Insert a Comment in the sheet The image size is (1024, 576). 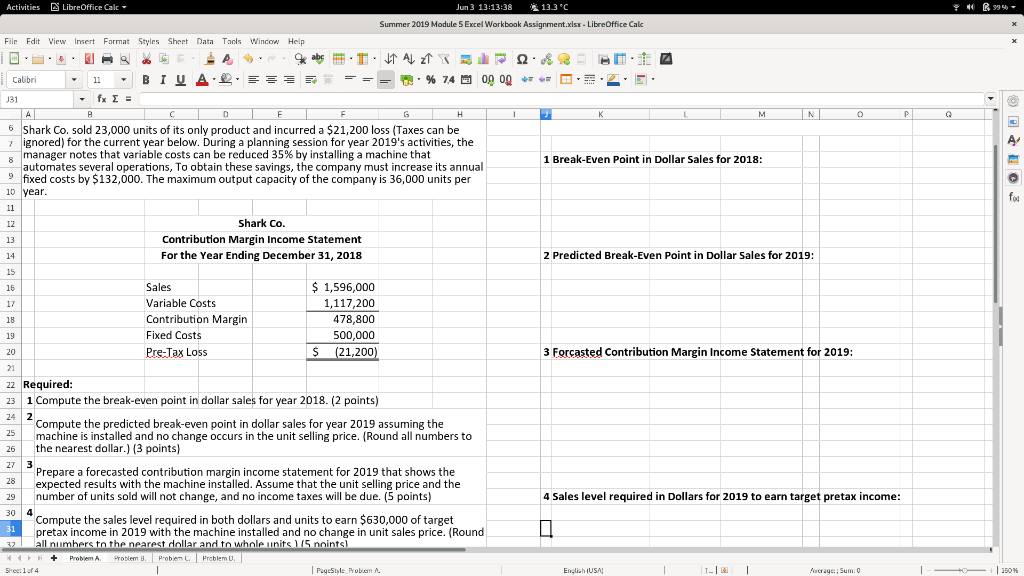coord(563,58)
